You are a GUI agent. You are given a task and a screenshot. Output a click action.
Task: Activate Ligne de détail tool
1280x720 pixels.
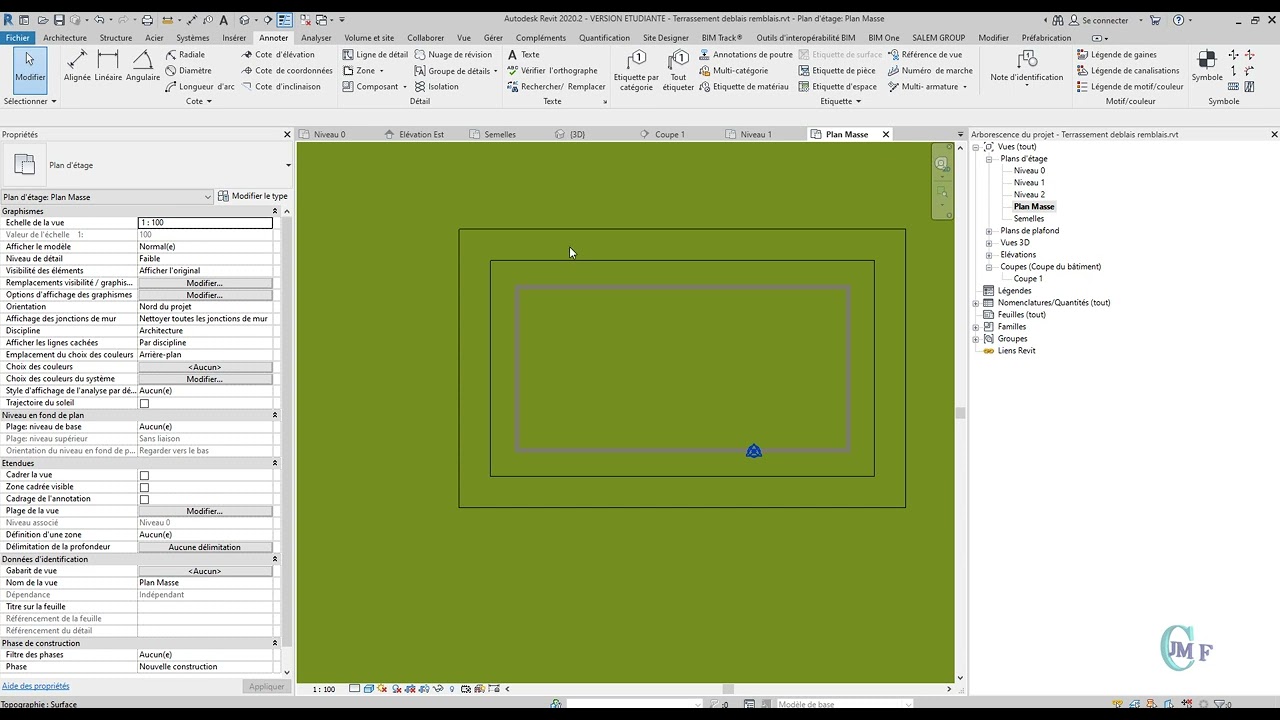[375, 55]
